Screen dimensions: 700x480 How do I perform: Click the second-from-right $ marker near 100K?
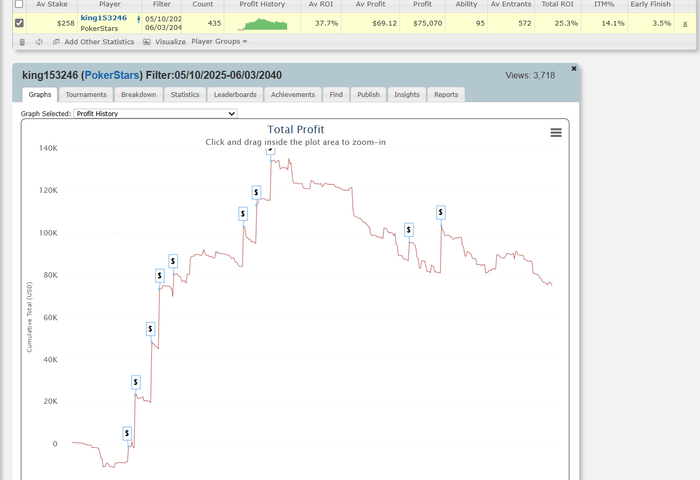tap(408, 230)
